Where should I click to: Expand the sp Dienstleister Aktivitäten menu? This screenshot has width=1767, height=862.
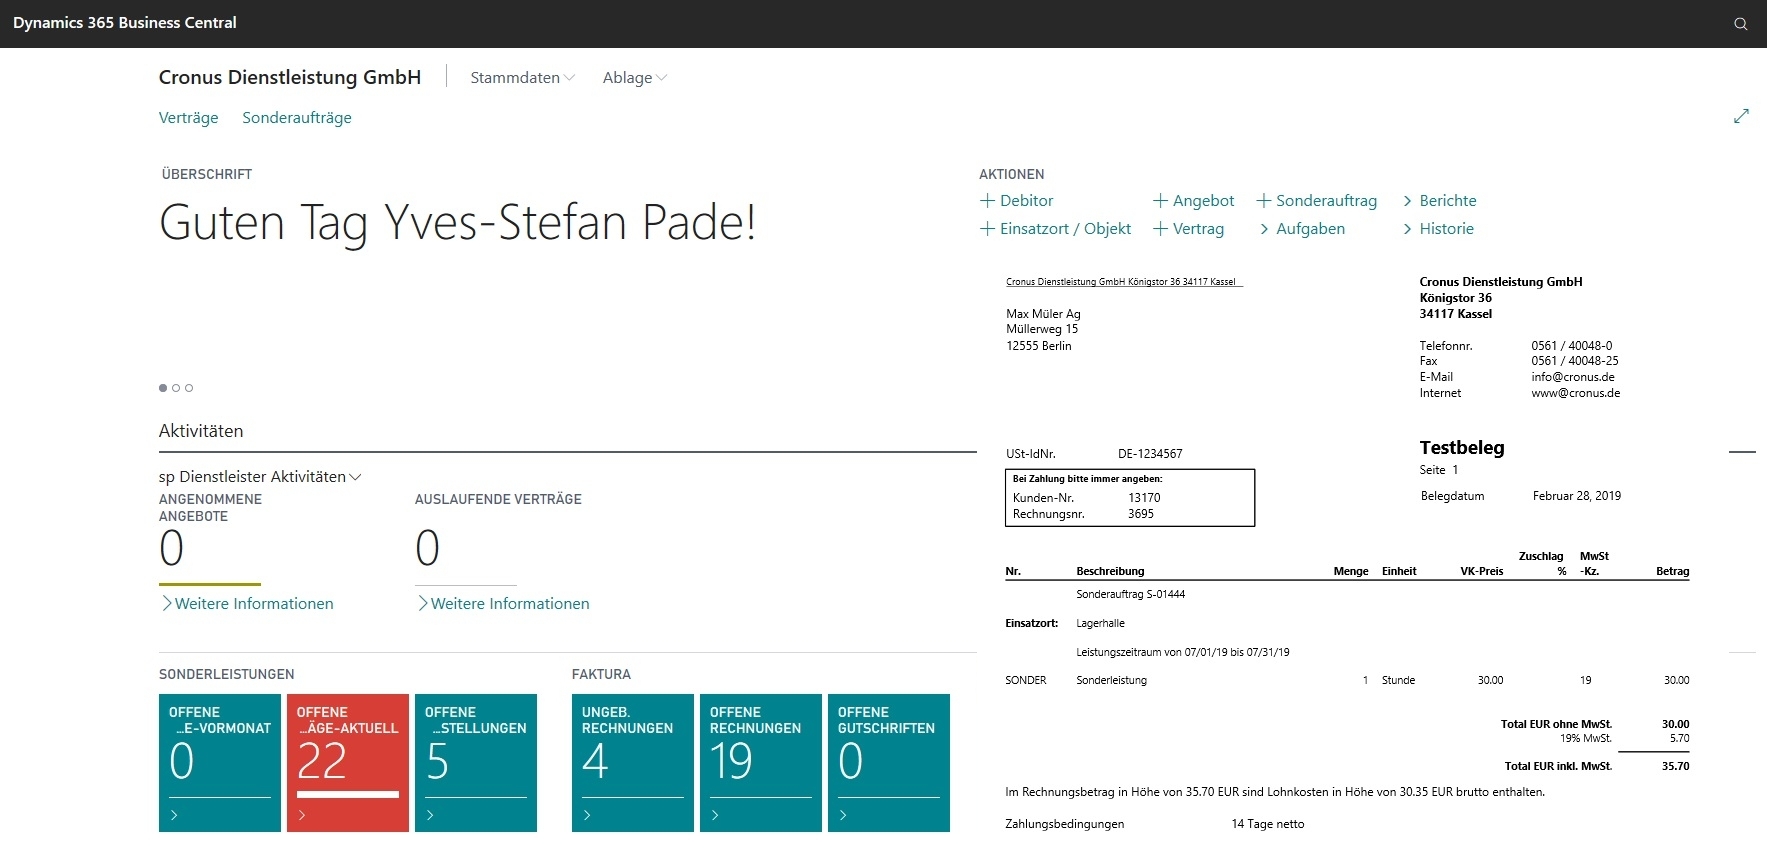pos(260,477)
